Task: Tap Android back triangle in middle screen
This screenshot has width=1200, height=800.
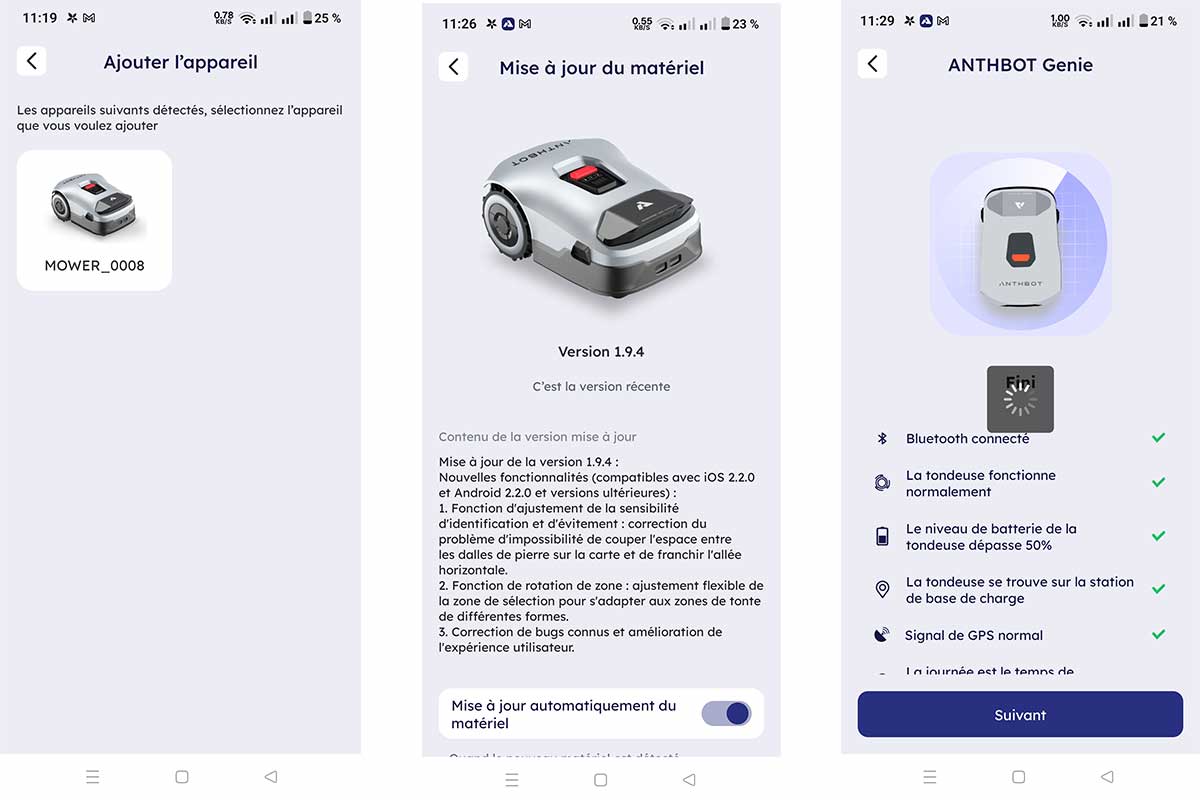Action: [689, 779]
